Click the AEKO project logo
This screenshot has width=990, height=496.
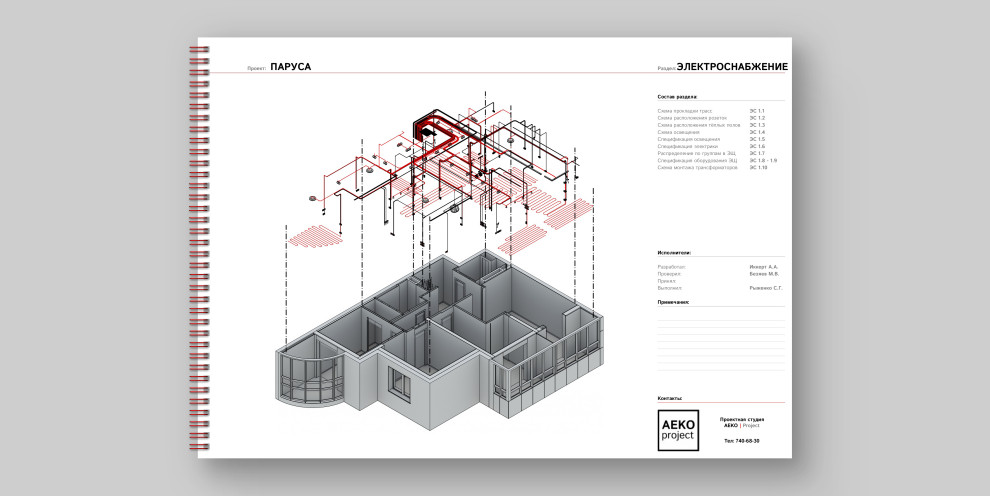pos(677,431)
